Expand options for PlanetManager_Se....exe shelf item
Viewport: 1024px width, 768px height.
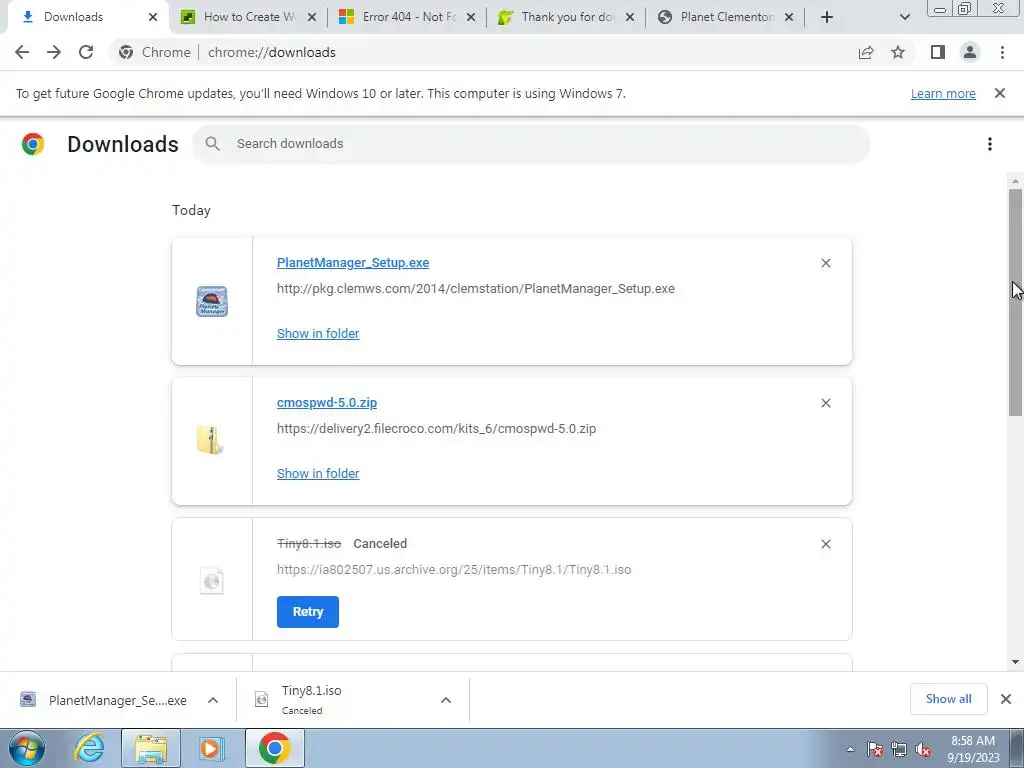pyautogui.click(x=213, y=700)
